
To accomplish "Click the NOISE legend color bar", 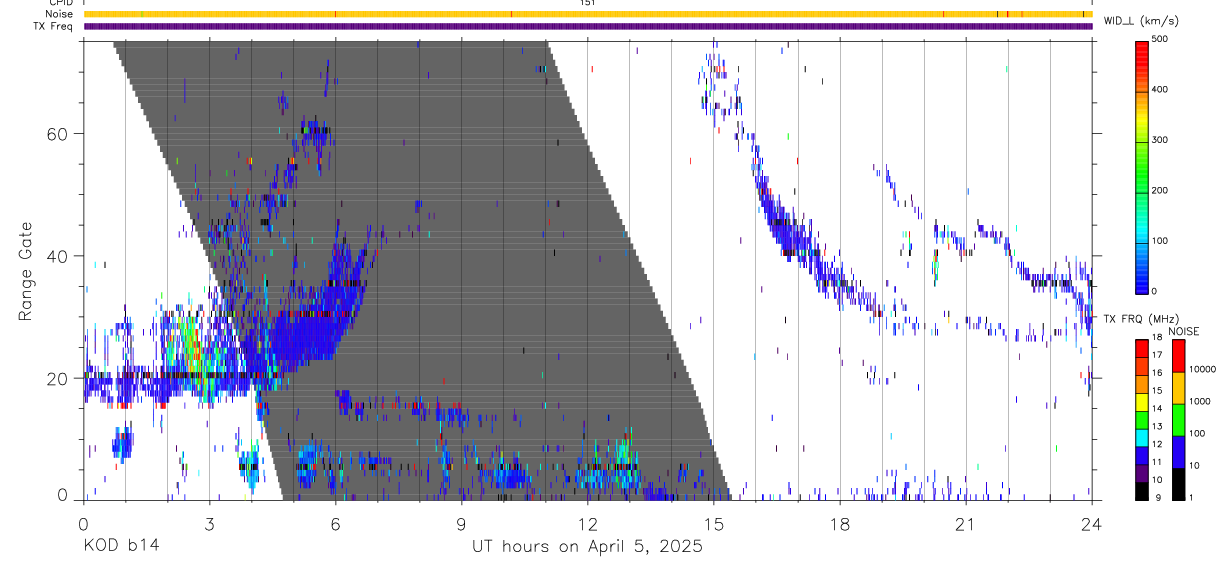I will tap(1178, 418).
